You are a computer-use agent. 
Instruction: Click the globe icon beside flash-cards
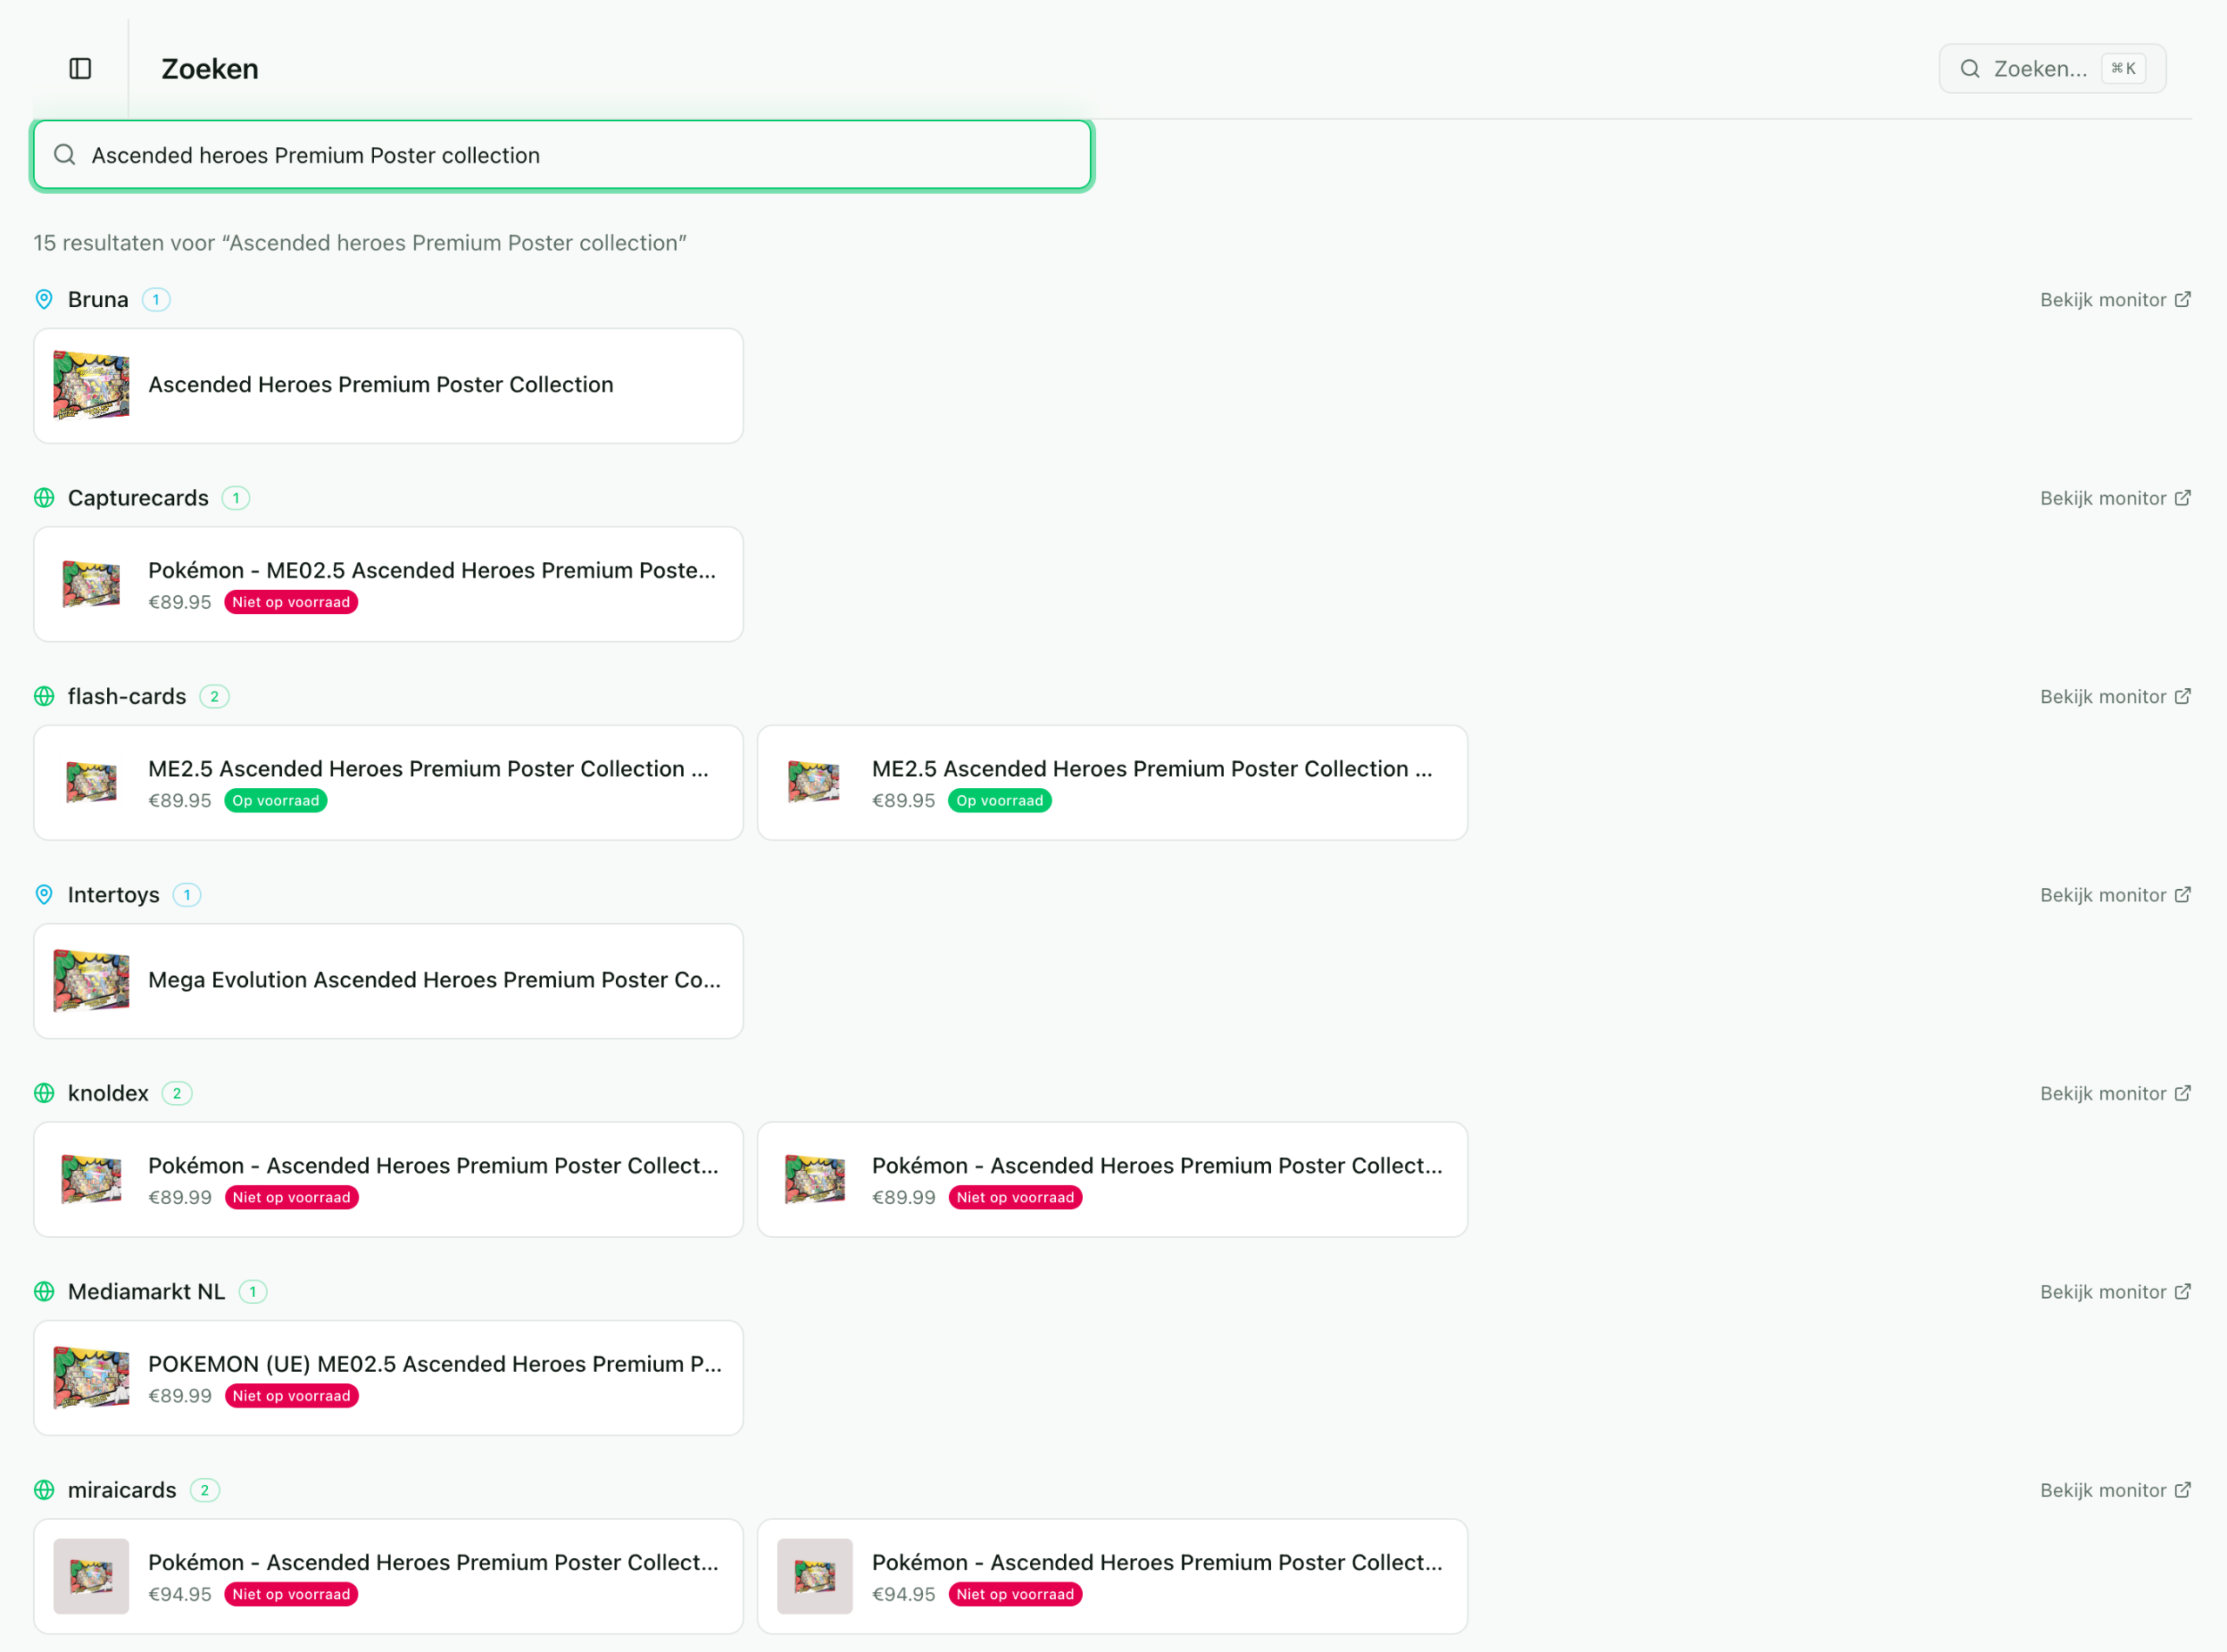pos(44,696)
